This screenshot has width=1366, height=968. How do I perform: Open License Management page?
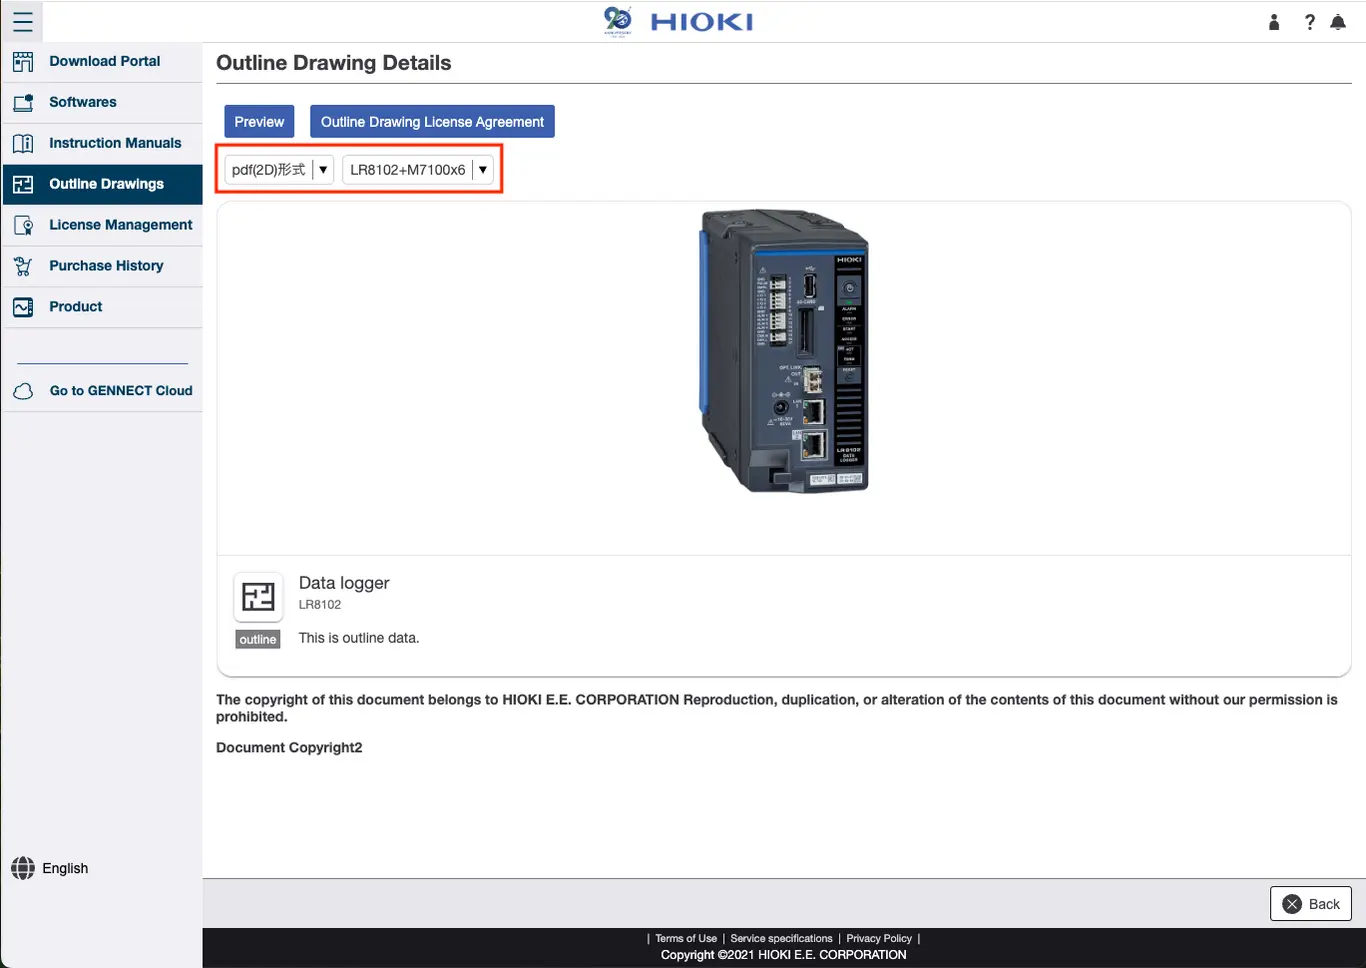[x=102, y=226]
